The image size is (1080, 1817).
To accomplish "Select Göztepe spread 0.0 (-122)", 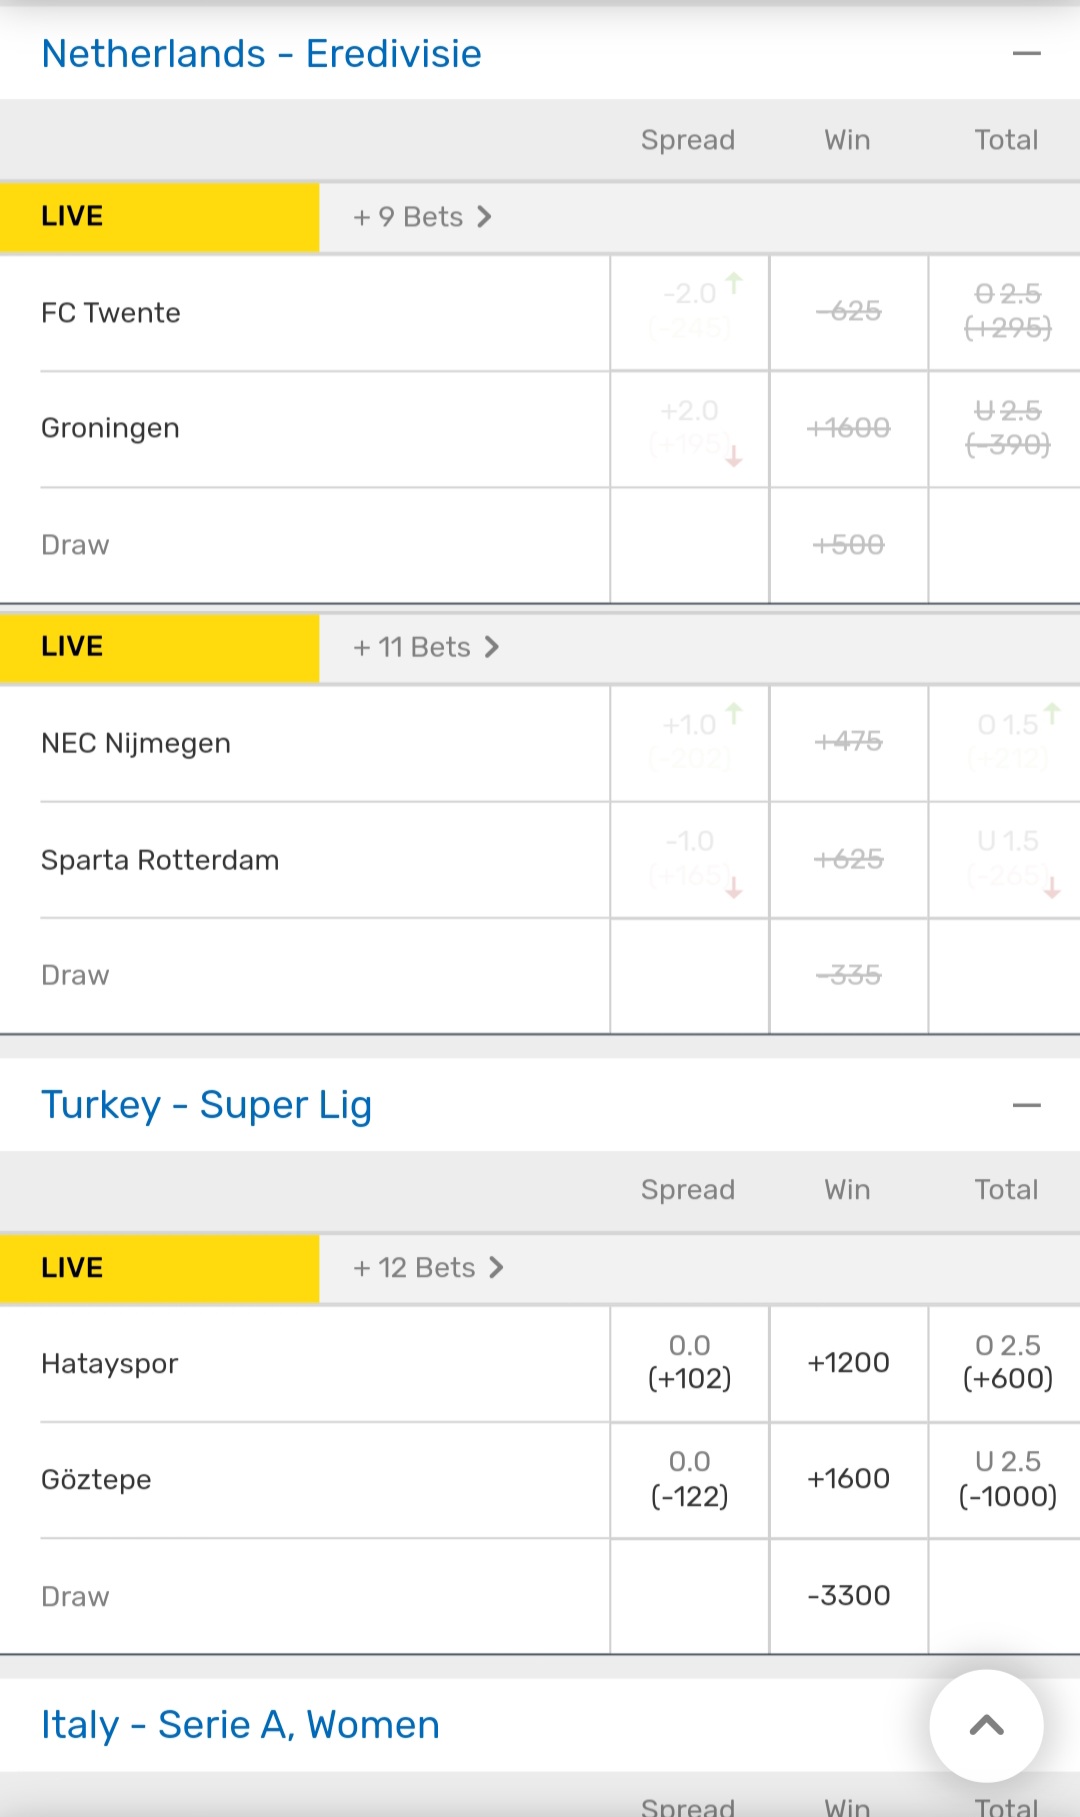I will pos(689,1479).
